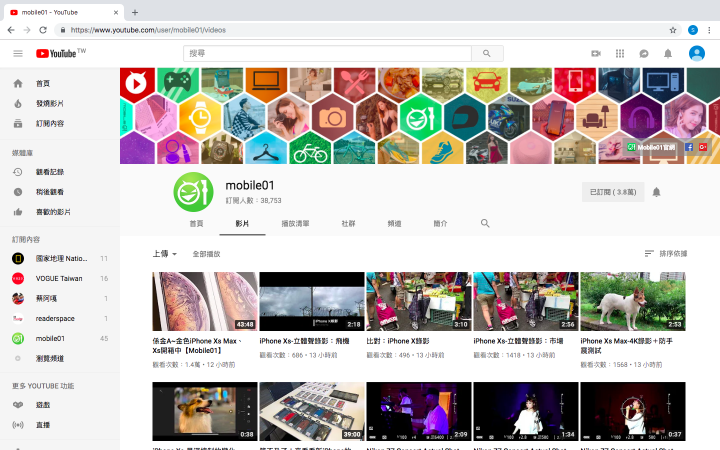The image size is (720, 450).
Task: Open VOGUE Taiwan subscription channel
Action: point(60,278)
